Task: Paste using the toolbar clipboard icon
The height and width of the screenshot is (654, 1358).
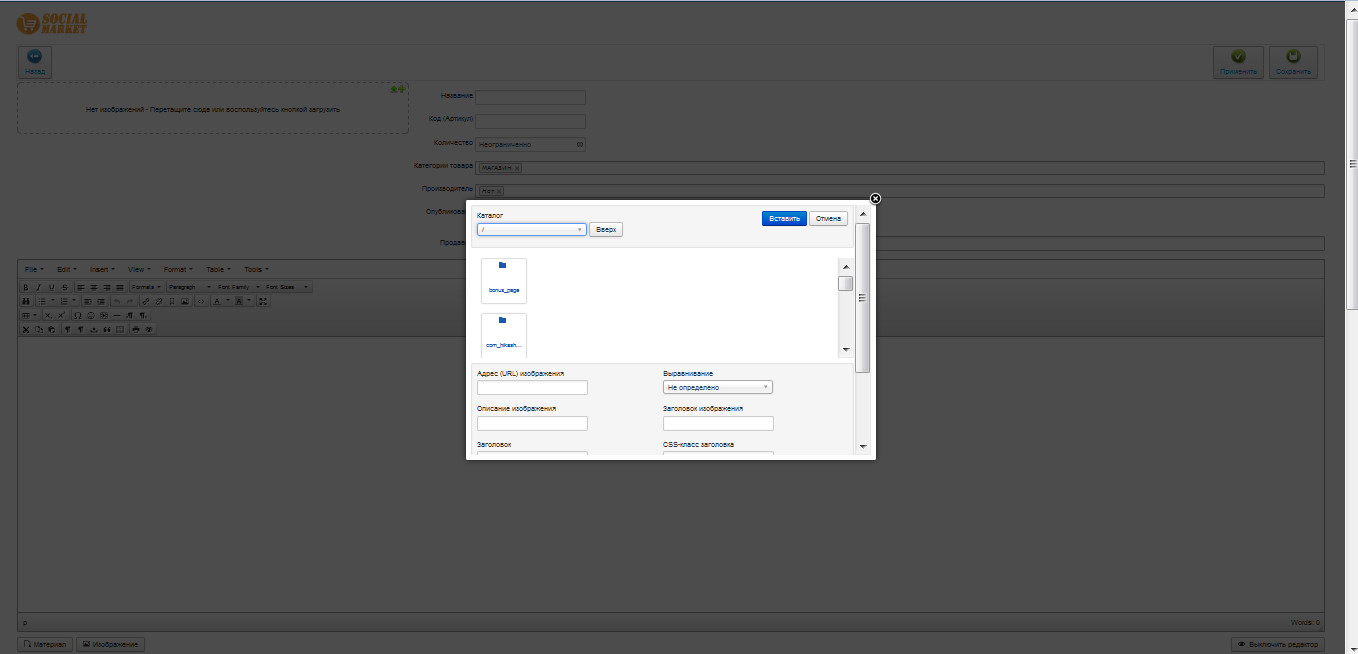Action: 52,330
